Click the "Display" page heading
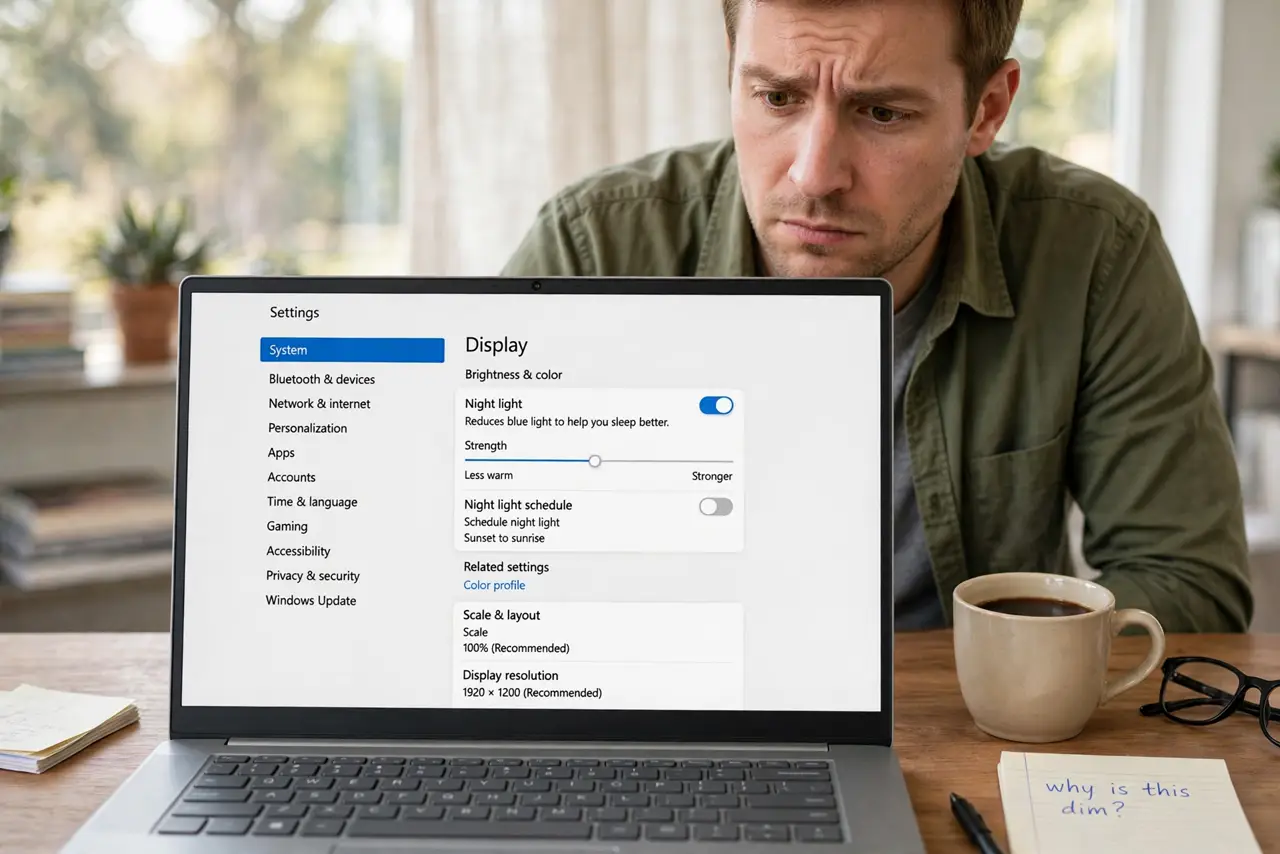The height and width of the screenshot is (854, 1280). [496, 345]
